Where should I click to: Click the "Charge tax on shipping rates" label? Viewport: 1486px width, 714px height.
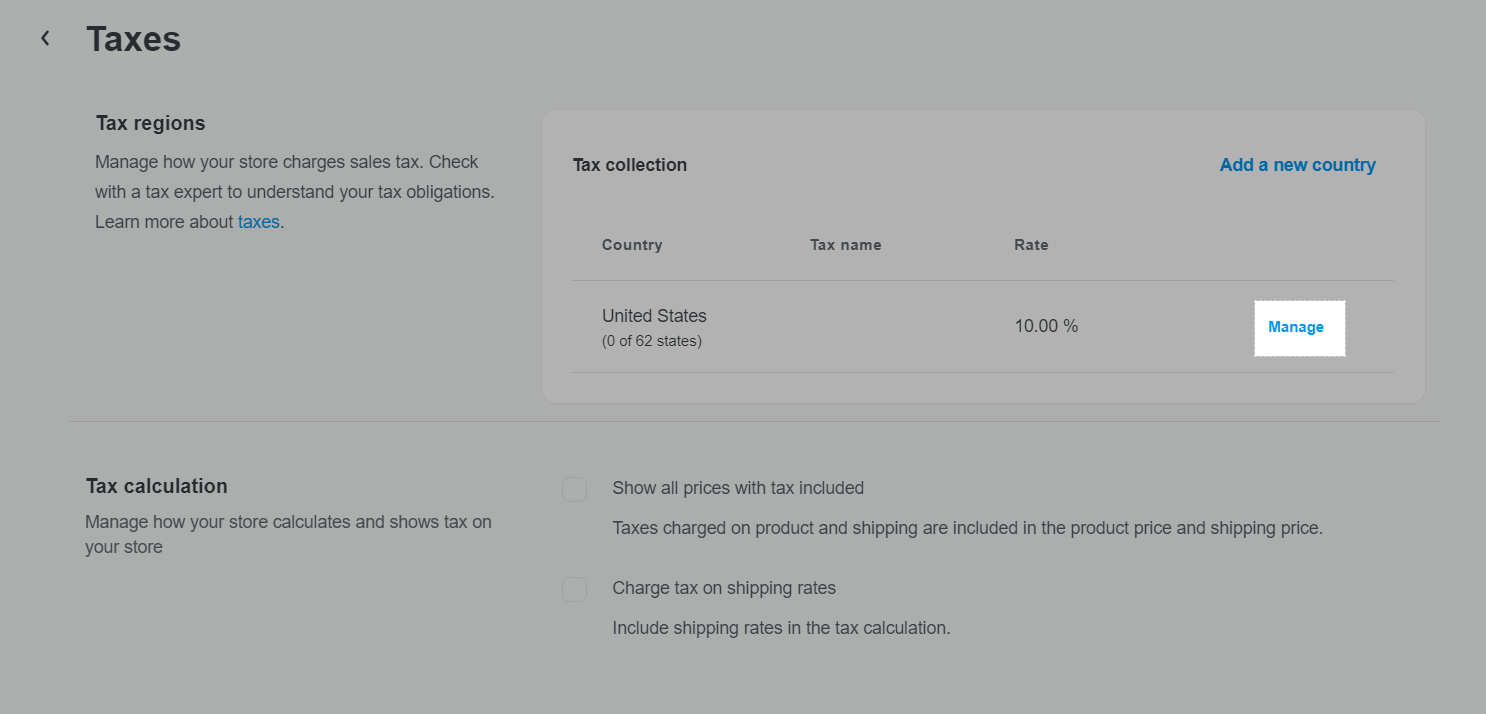pyautogui.click(x=724, y=588)
